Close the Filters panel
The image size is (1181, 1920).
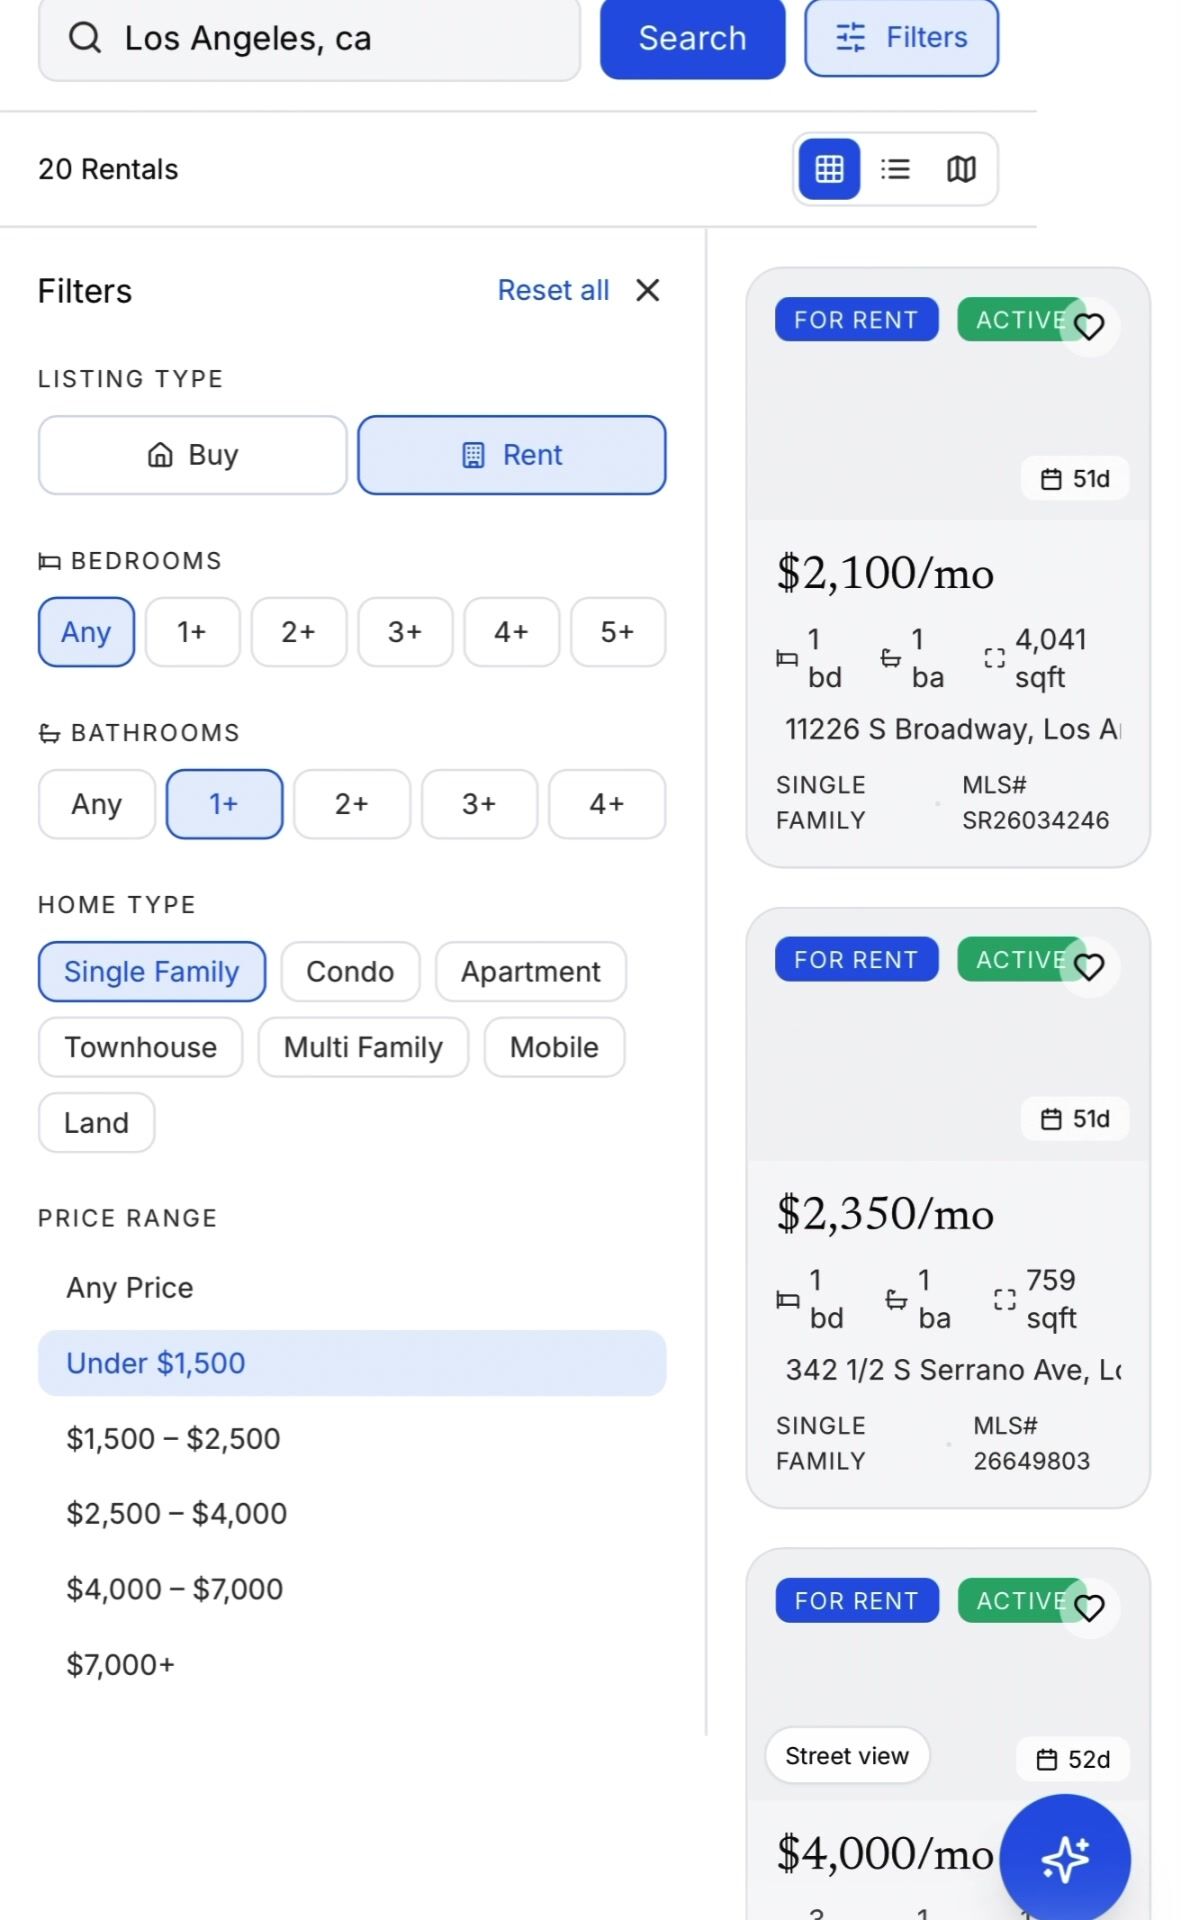pyautogui.click(x=648, y=290)
